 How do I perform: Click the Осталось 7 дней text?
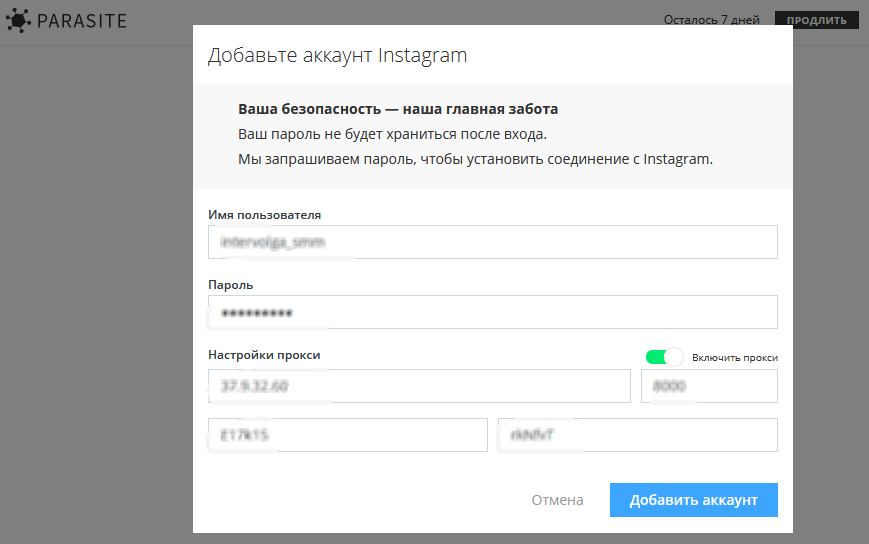[712, 20]
